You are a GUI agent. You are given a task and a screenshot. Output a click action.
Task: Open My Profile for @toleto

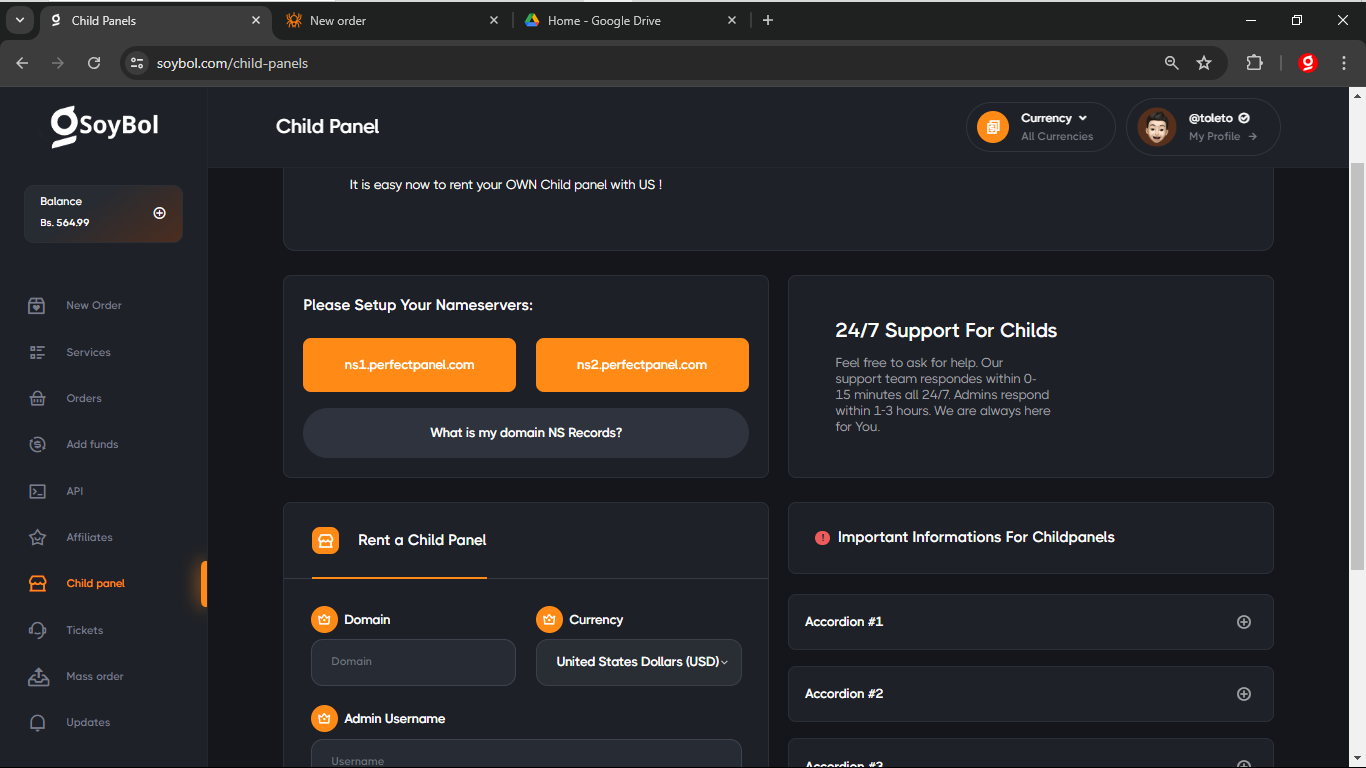pos(1203,127)
